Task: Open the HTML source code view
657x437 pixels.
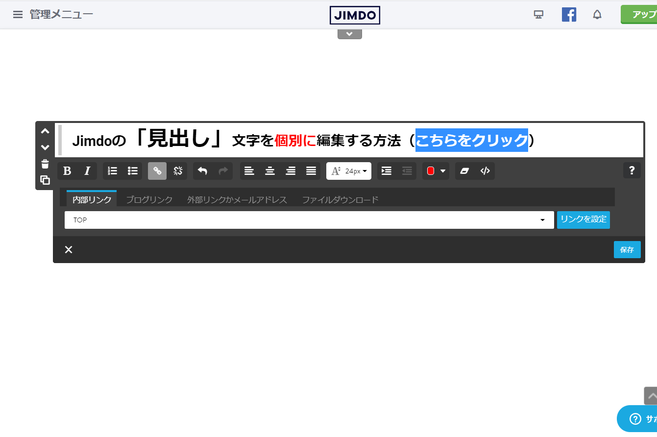Action: (x=485, y=171)
